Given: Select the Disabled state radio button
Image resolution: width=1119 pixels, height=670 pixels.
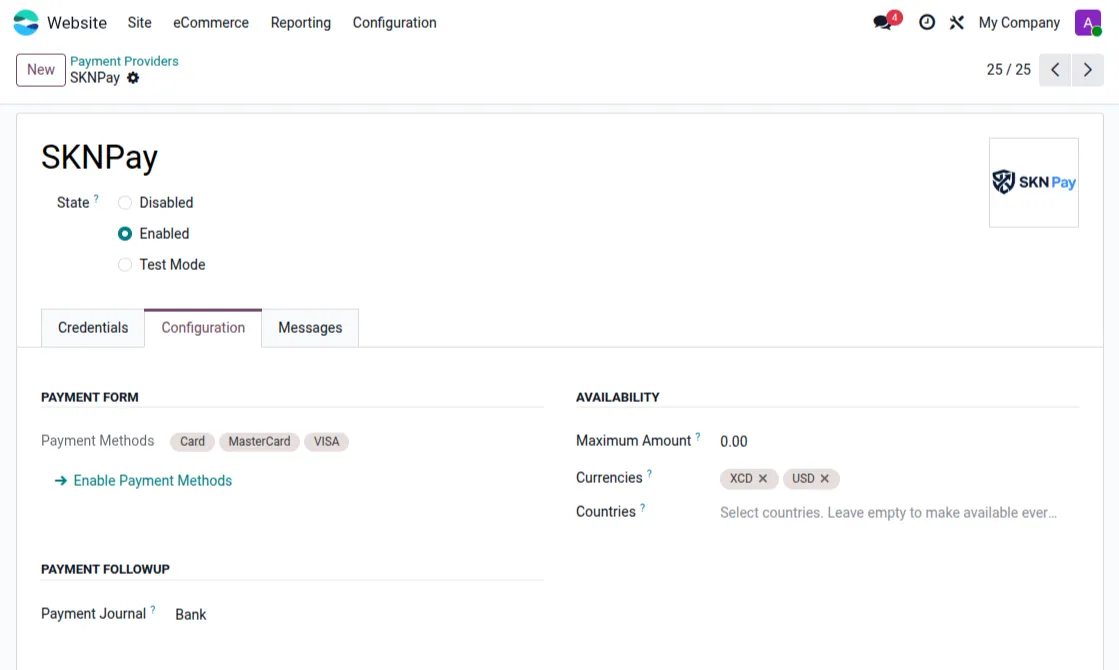Looking at the screenshot, I should (x=125, y=203).
